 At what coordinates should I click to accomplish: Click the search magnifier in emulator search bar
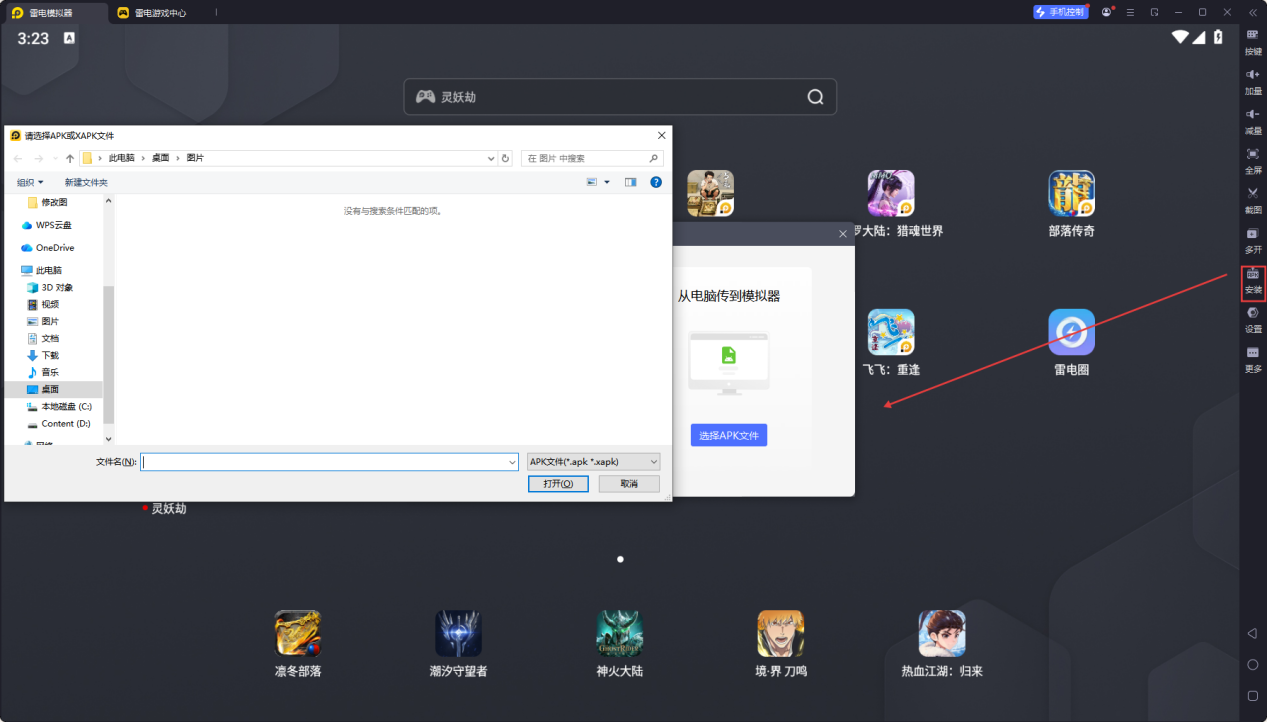[x=815, y=97]
